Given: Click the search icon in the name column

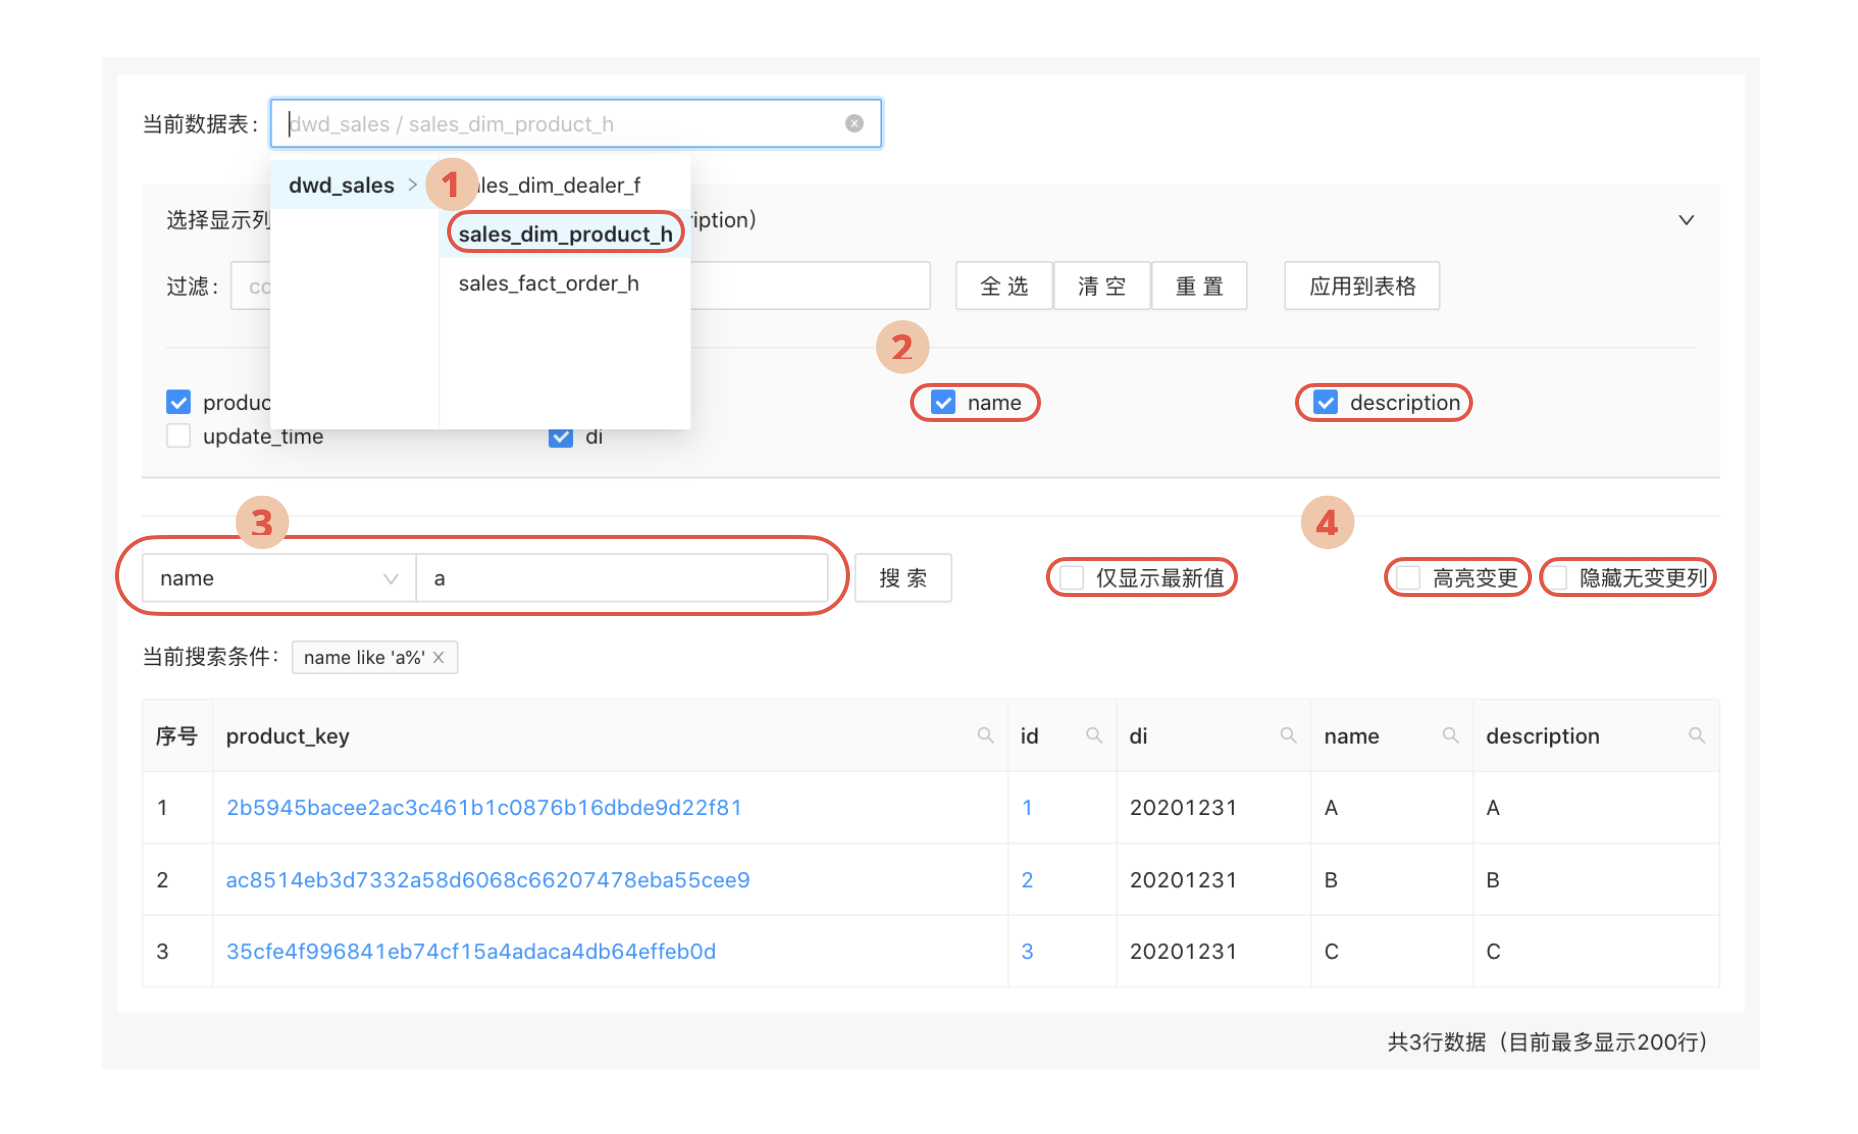Looking at the screenshot, I should pyautogui.click(x=1451, y=735).
